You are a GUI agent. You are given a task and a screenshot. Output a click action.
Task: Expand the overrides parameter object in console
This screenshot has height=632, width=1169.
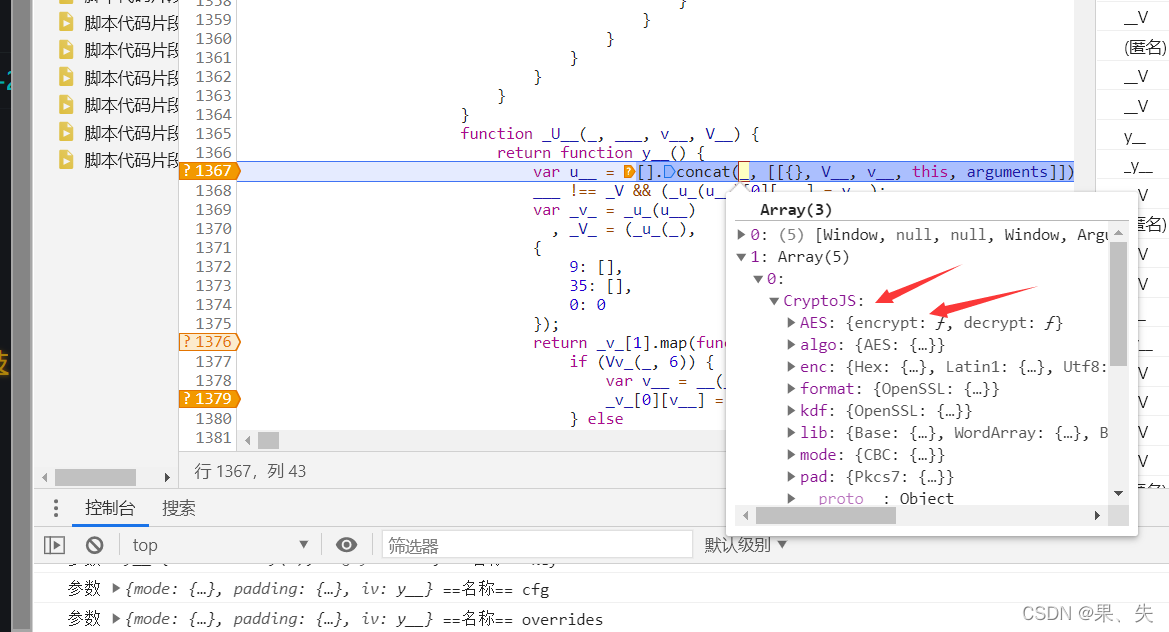tap(116, 619)
